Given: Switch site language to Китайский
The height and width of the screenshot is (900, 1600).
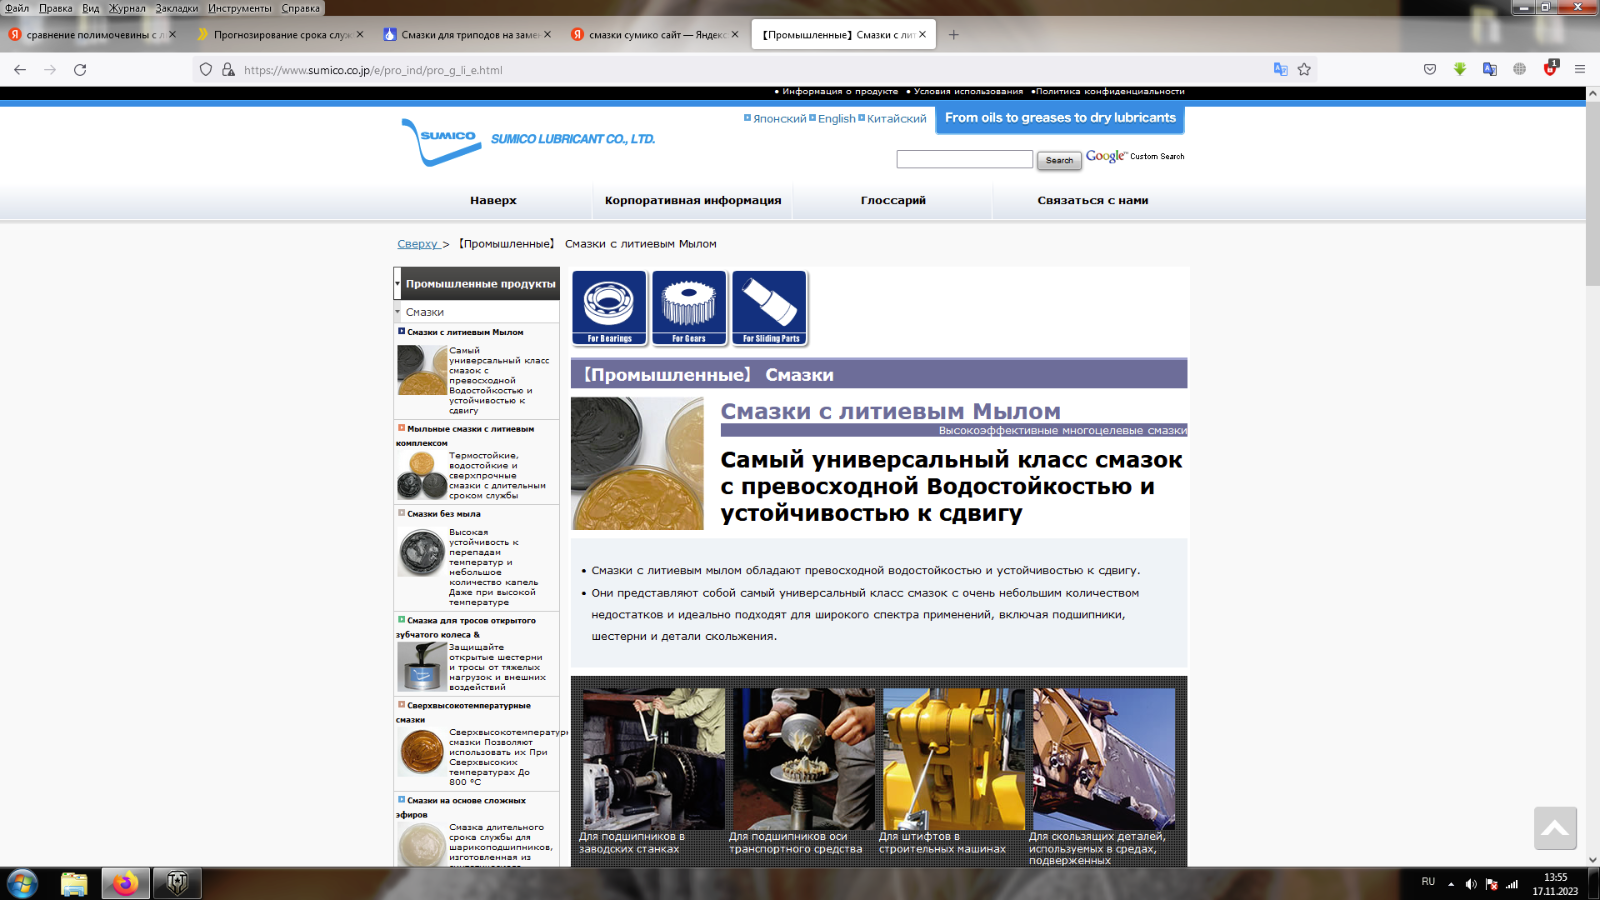Looking at the screenshot, I should [897, 118].
